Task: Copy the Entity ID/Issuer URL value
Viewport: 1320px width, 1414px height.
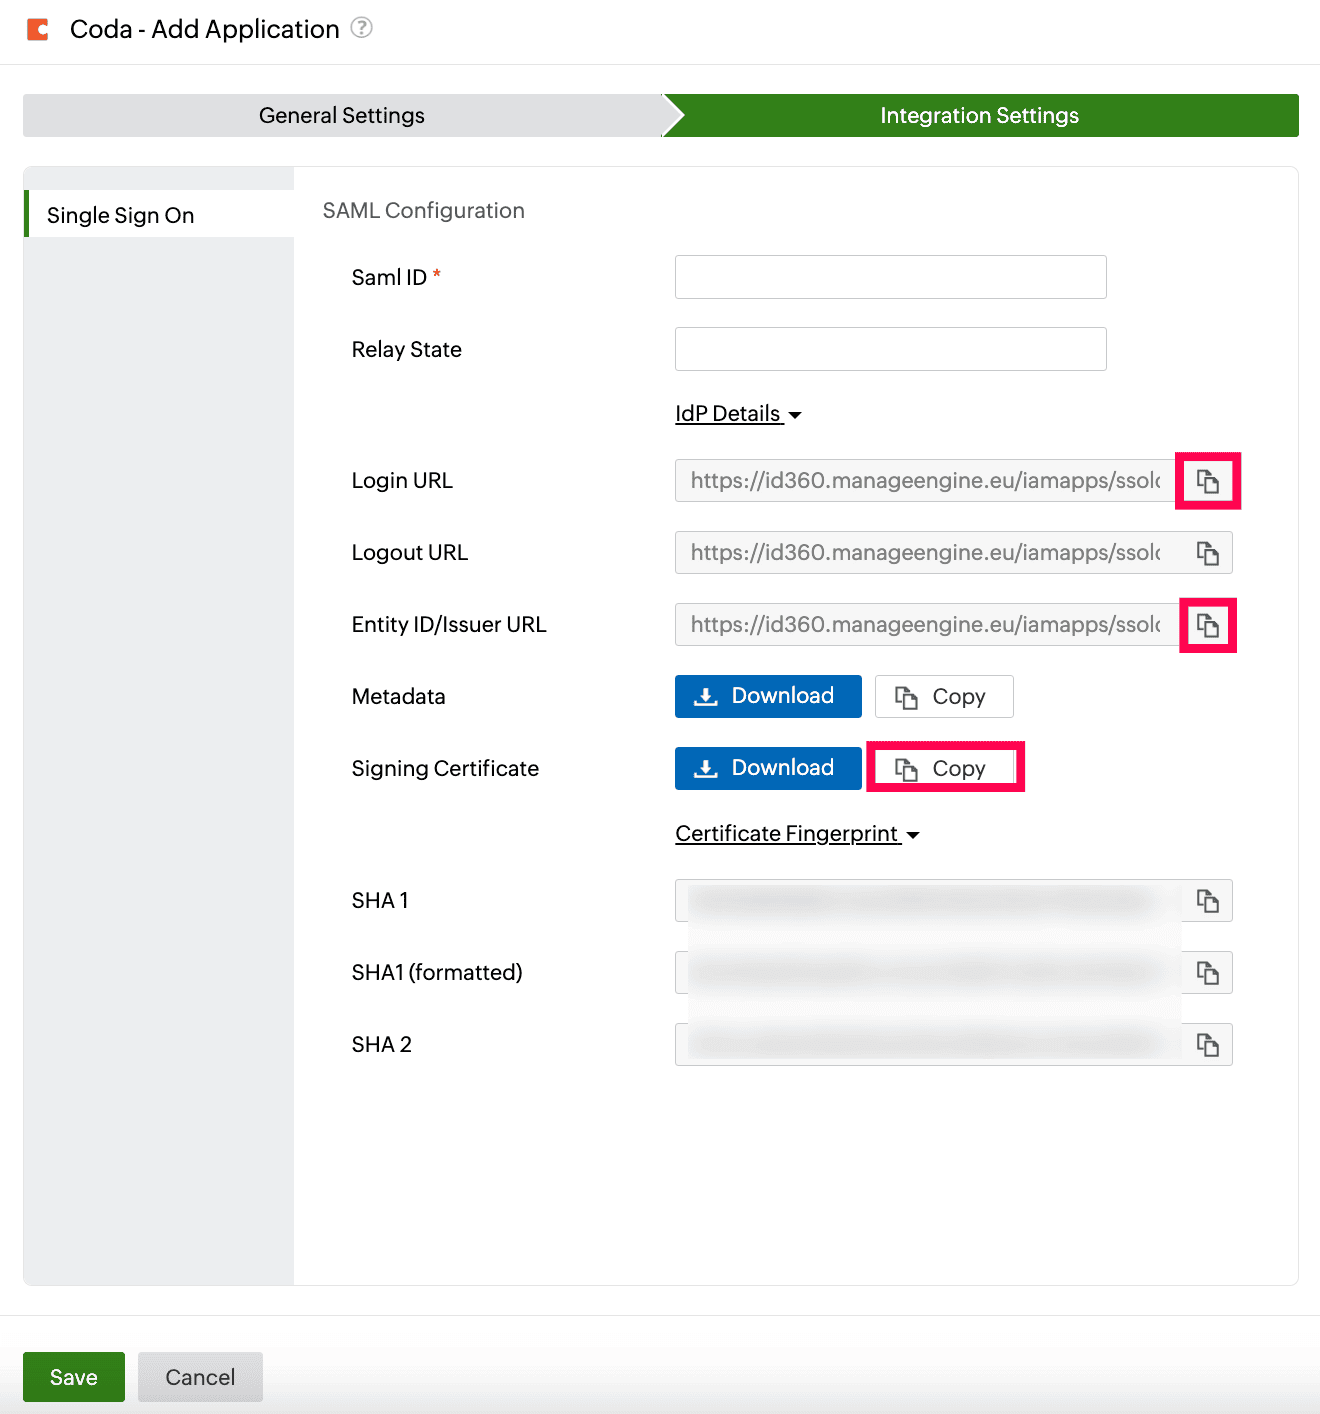Action: pos(1208,625)
